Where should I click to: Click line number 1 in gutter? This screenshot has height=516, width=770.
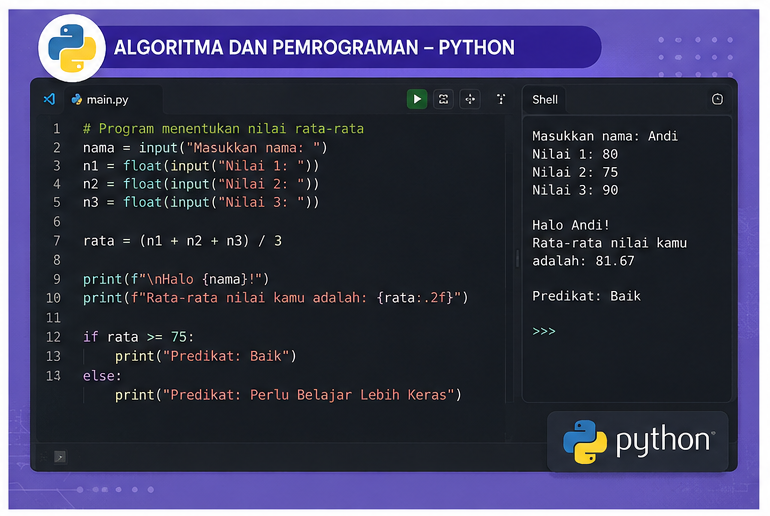56,129
